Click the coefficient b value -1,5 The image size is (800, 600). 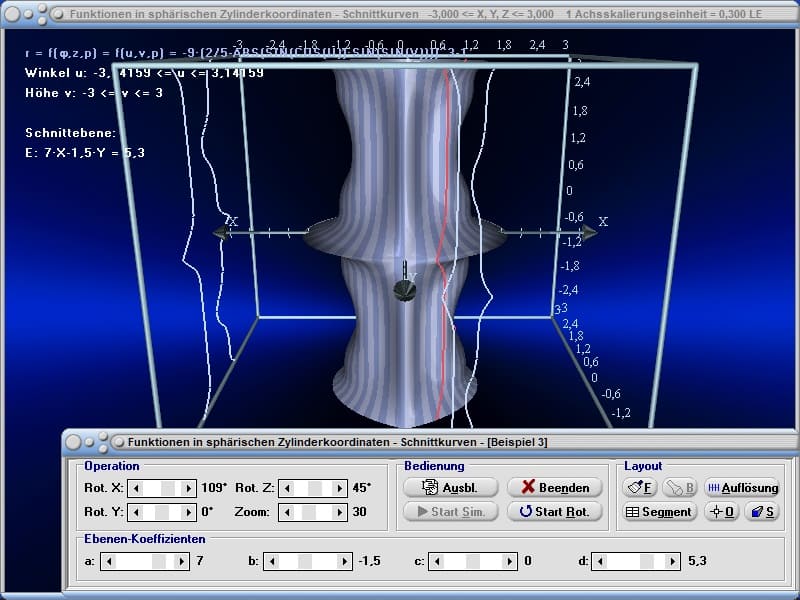pos(370,561)
